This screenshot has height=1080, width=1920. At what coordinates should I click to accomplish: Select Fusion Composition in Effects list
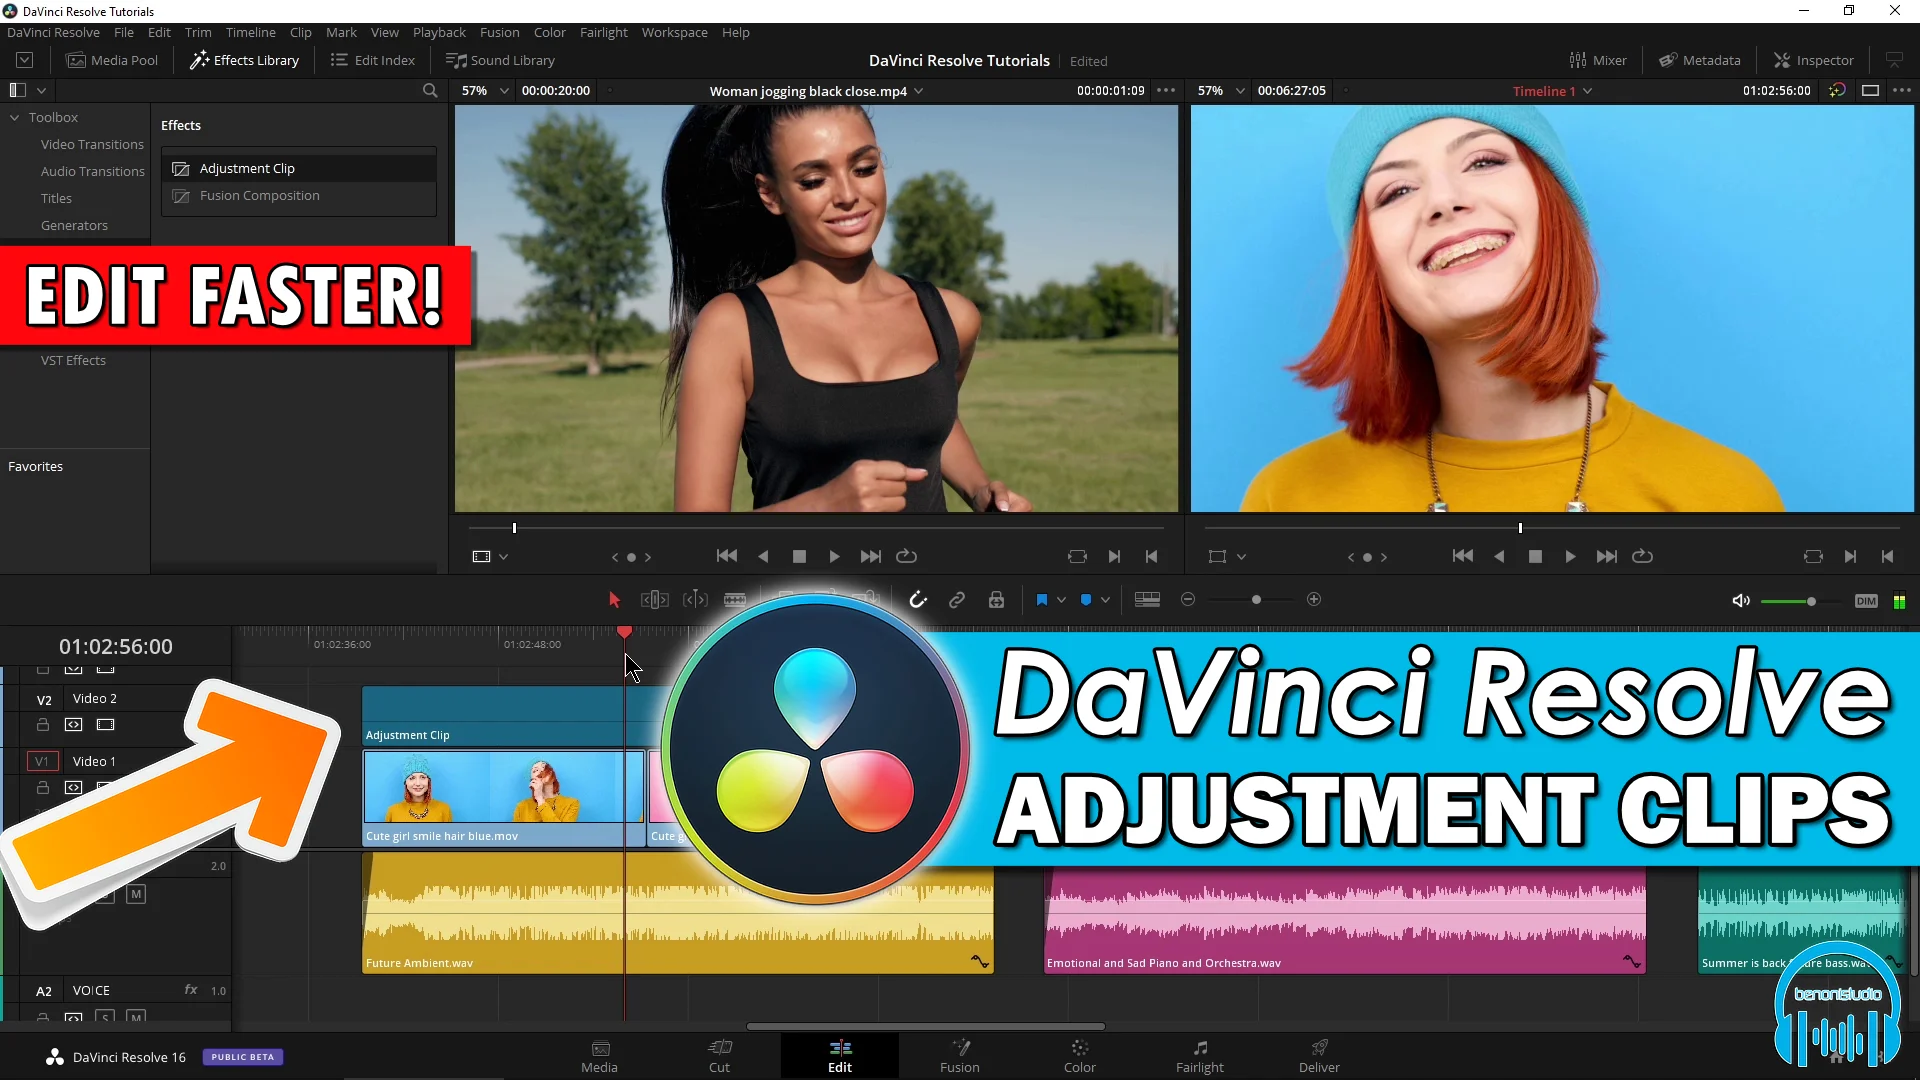click(260, 196)
